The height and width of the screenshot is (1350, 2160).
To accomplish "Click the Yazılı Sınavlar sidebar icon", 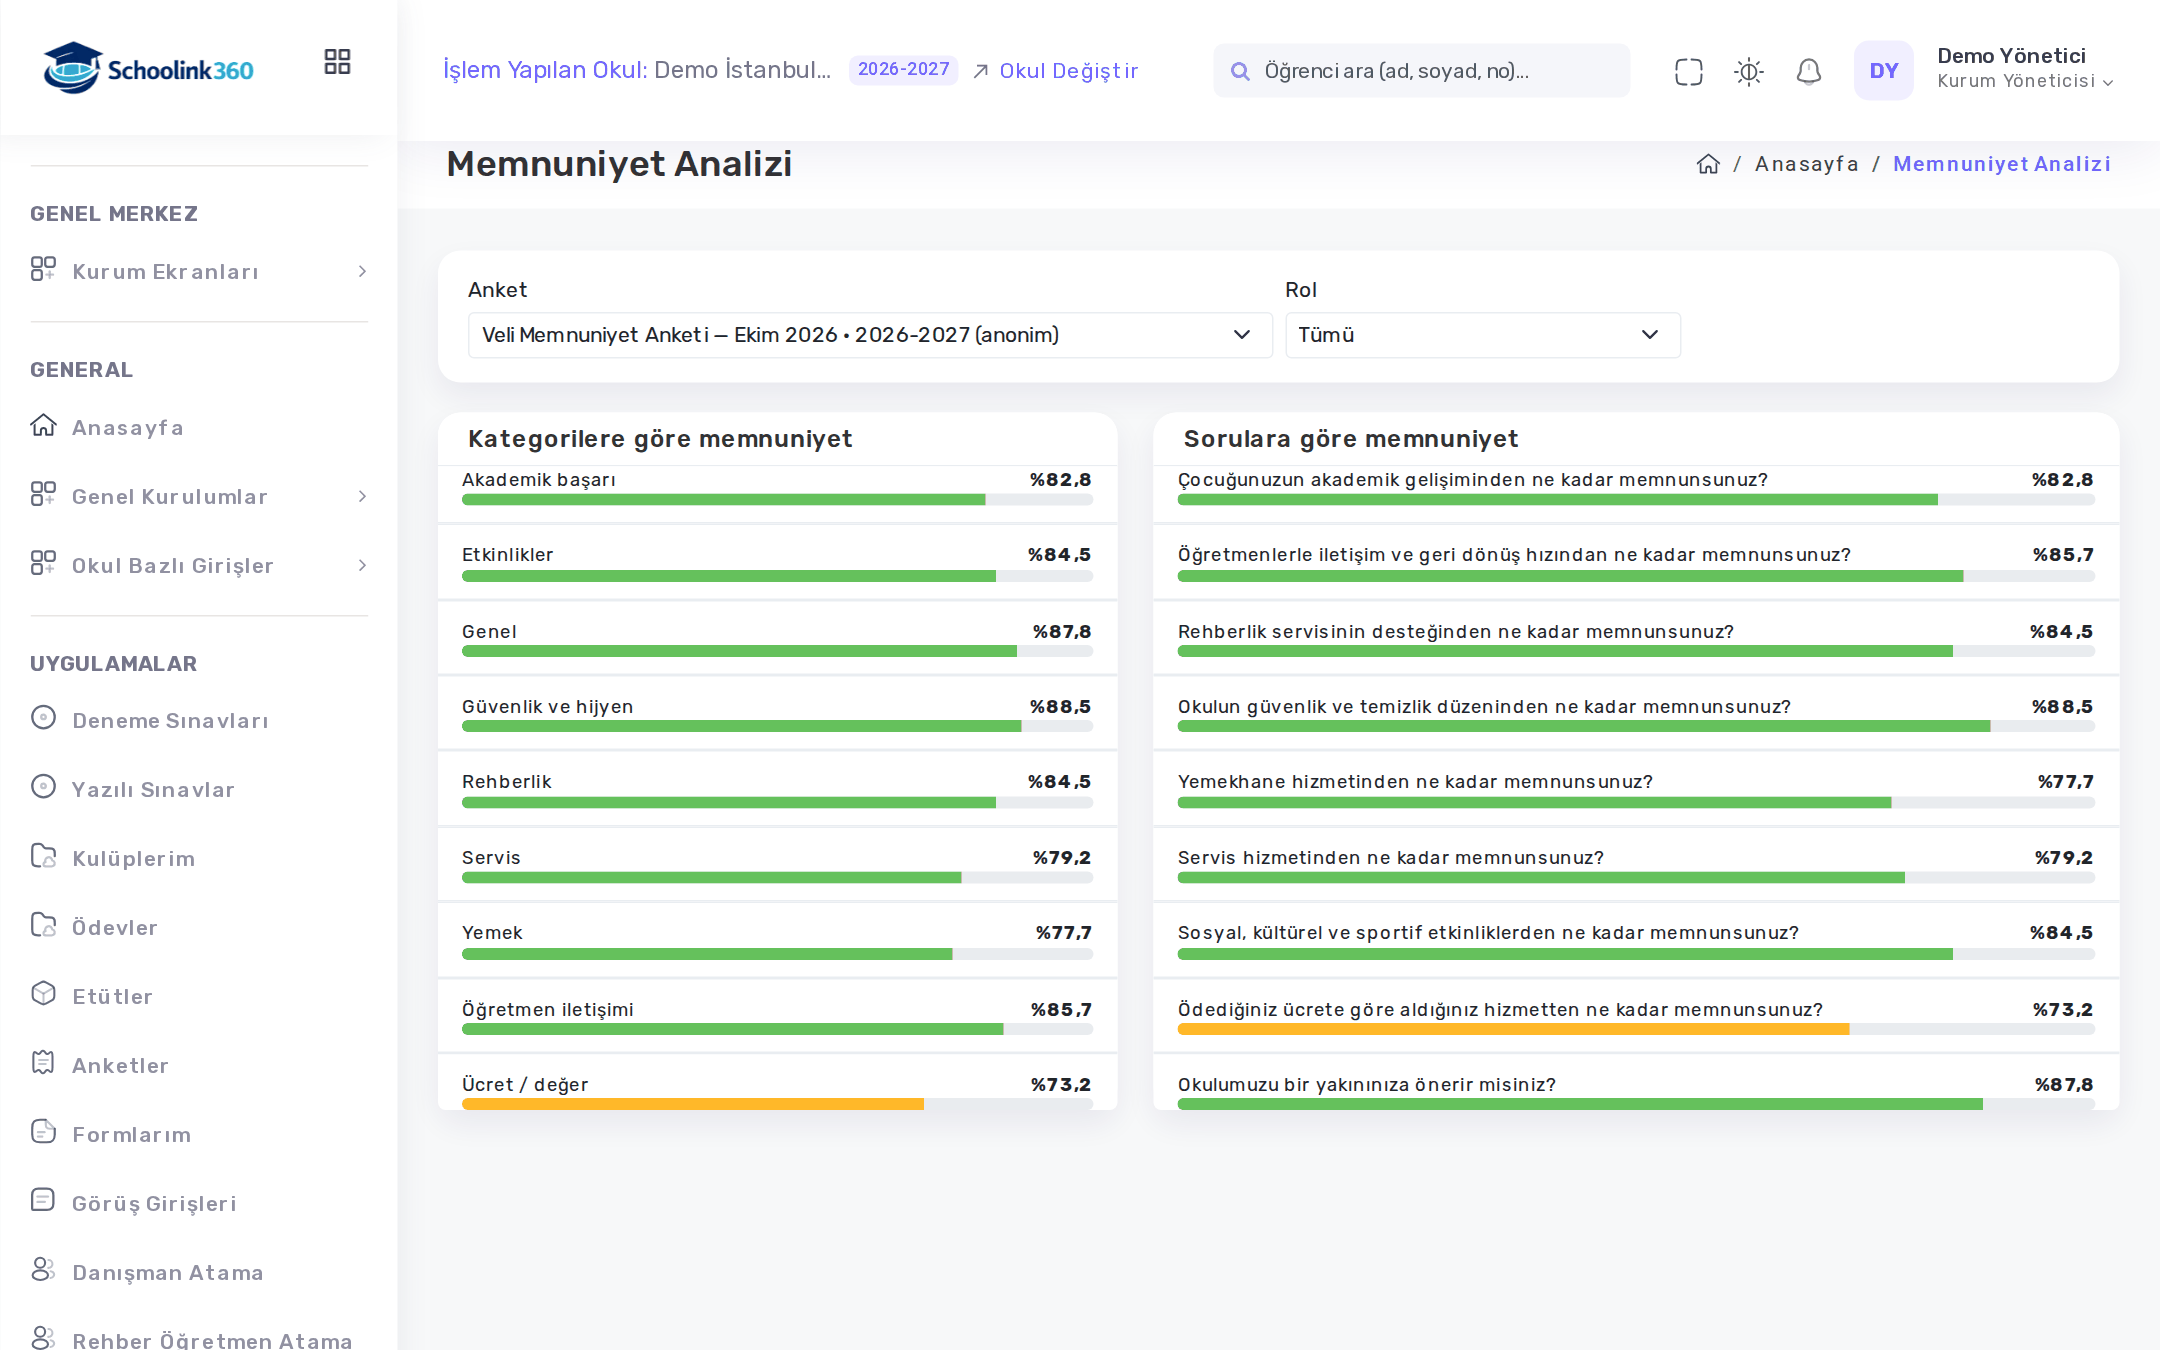I will [43, 786].
